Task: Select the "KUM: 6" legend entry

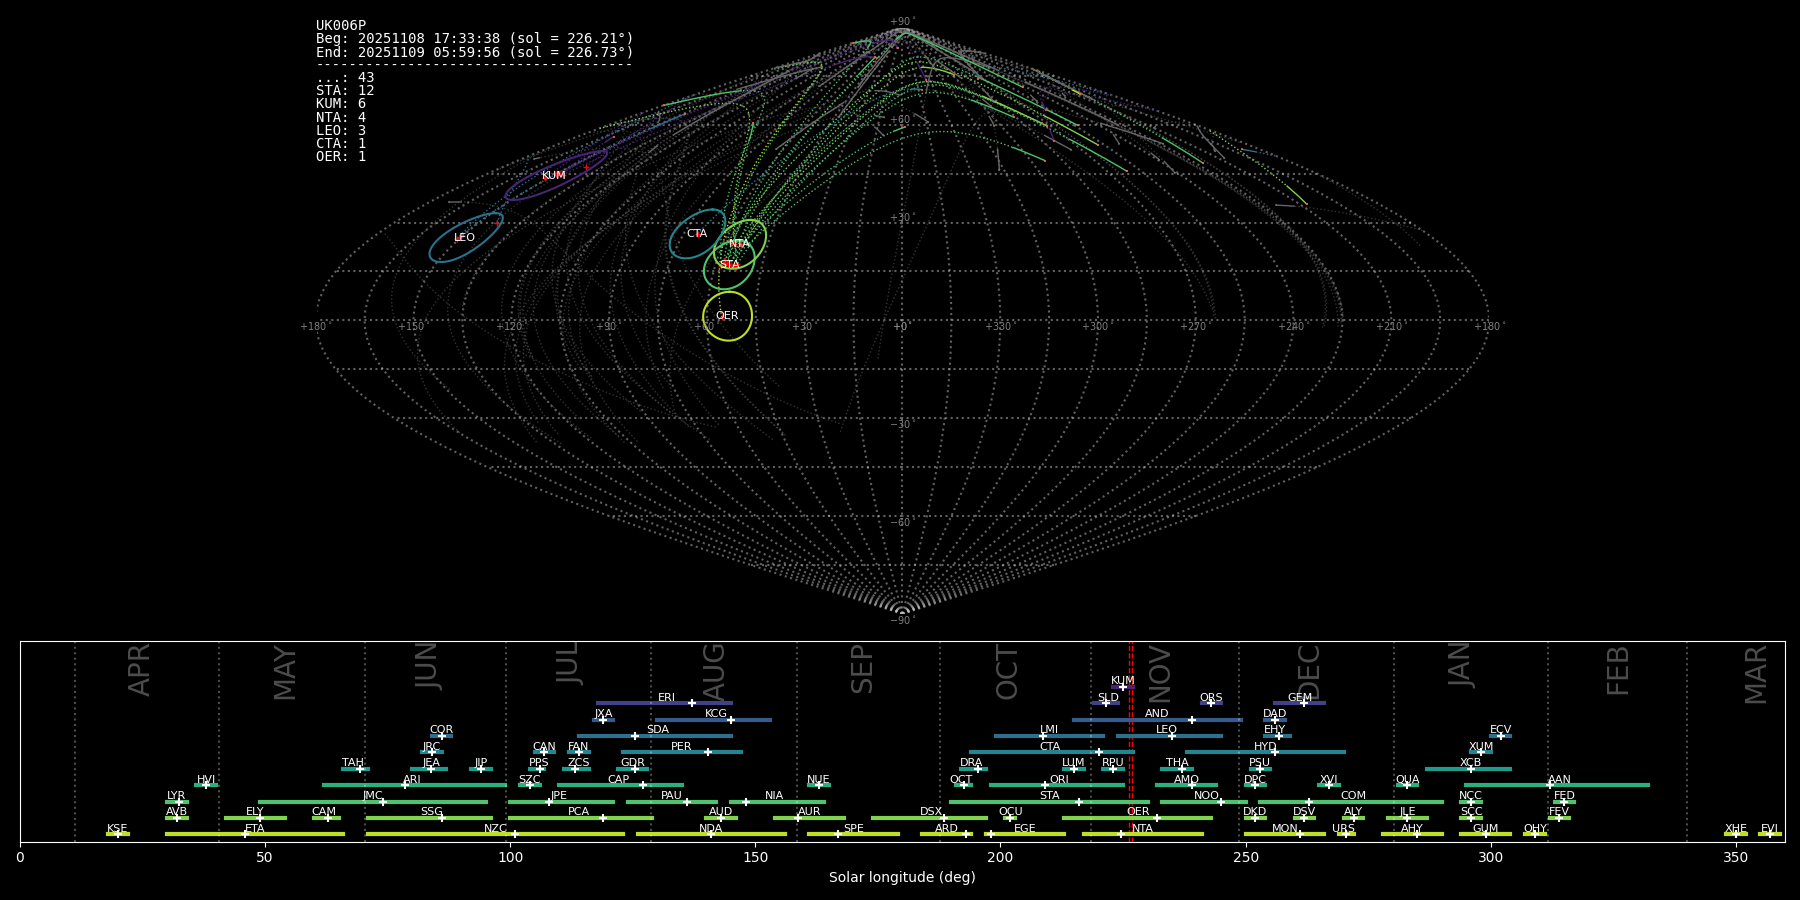Action: tap(341, 104)
